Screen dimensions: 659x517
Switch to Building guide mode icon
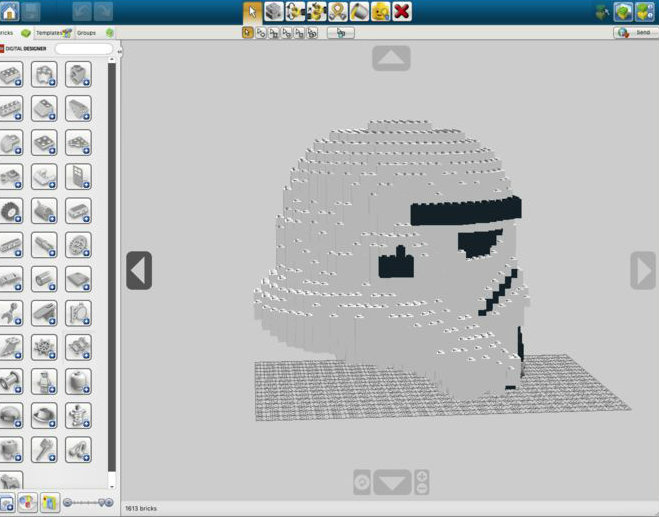(645, 11)
